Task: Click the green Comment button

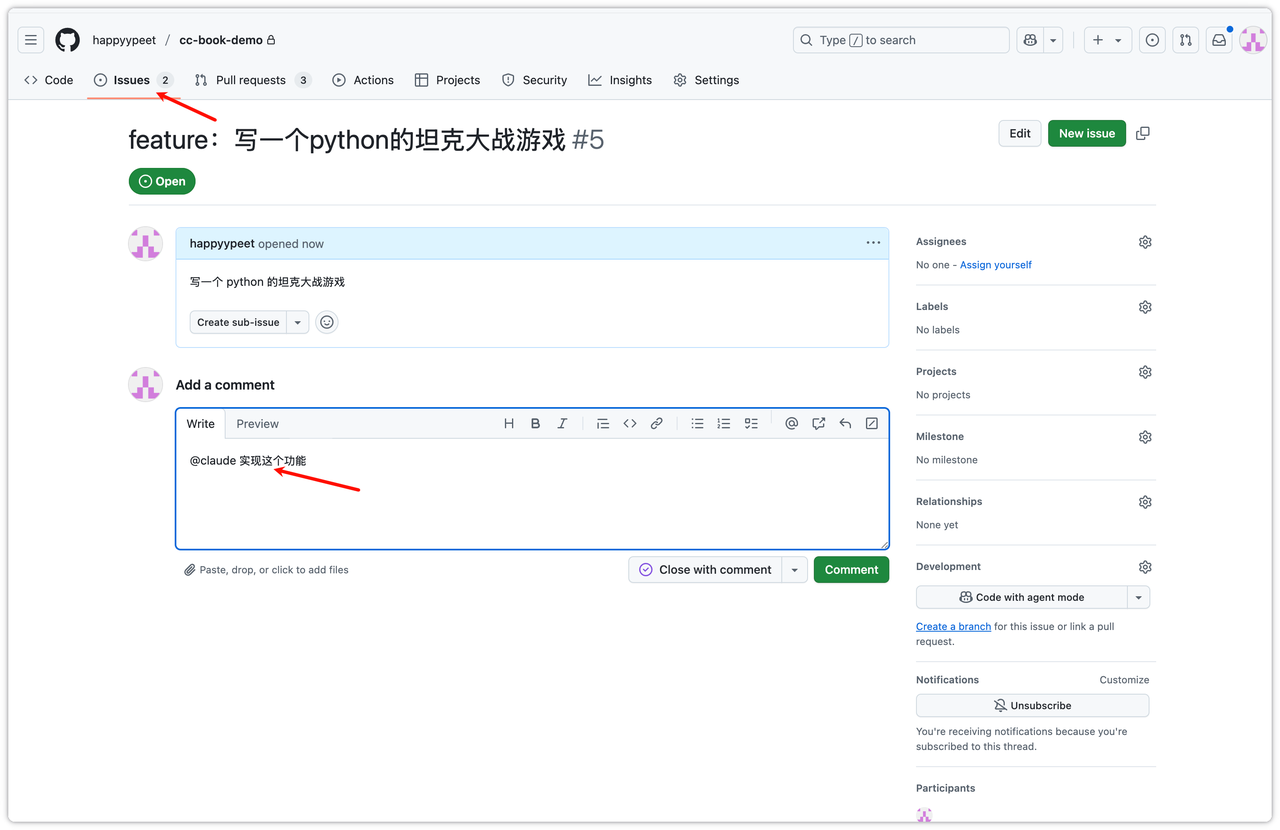Action: pos(851,570)
